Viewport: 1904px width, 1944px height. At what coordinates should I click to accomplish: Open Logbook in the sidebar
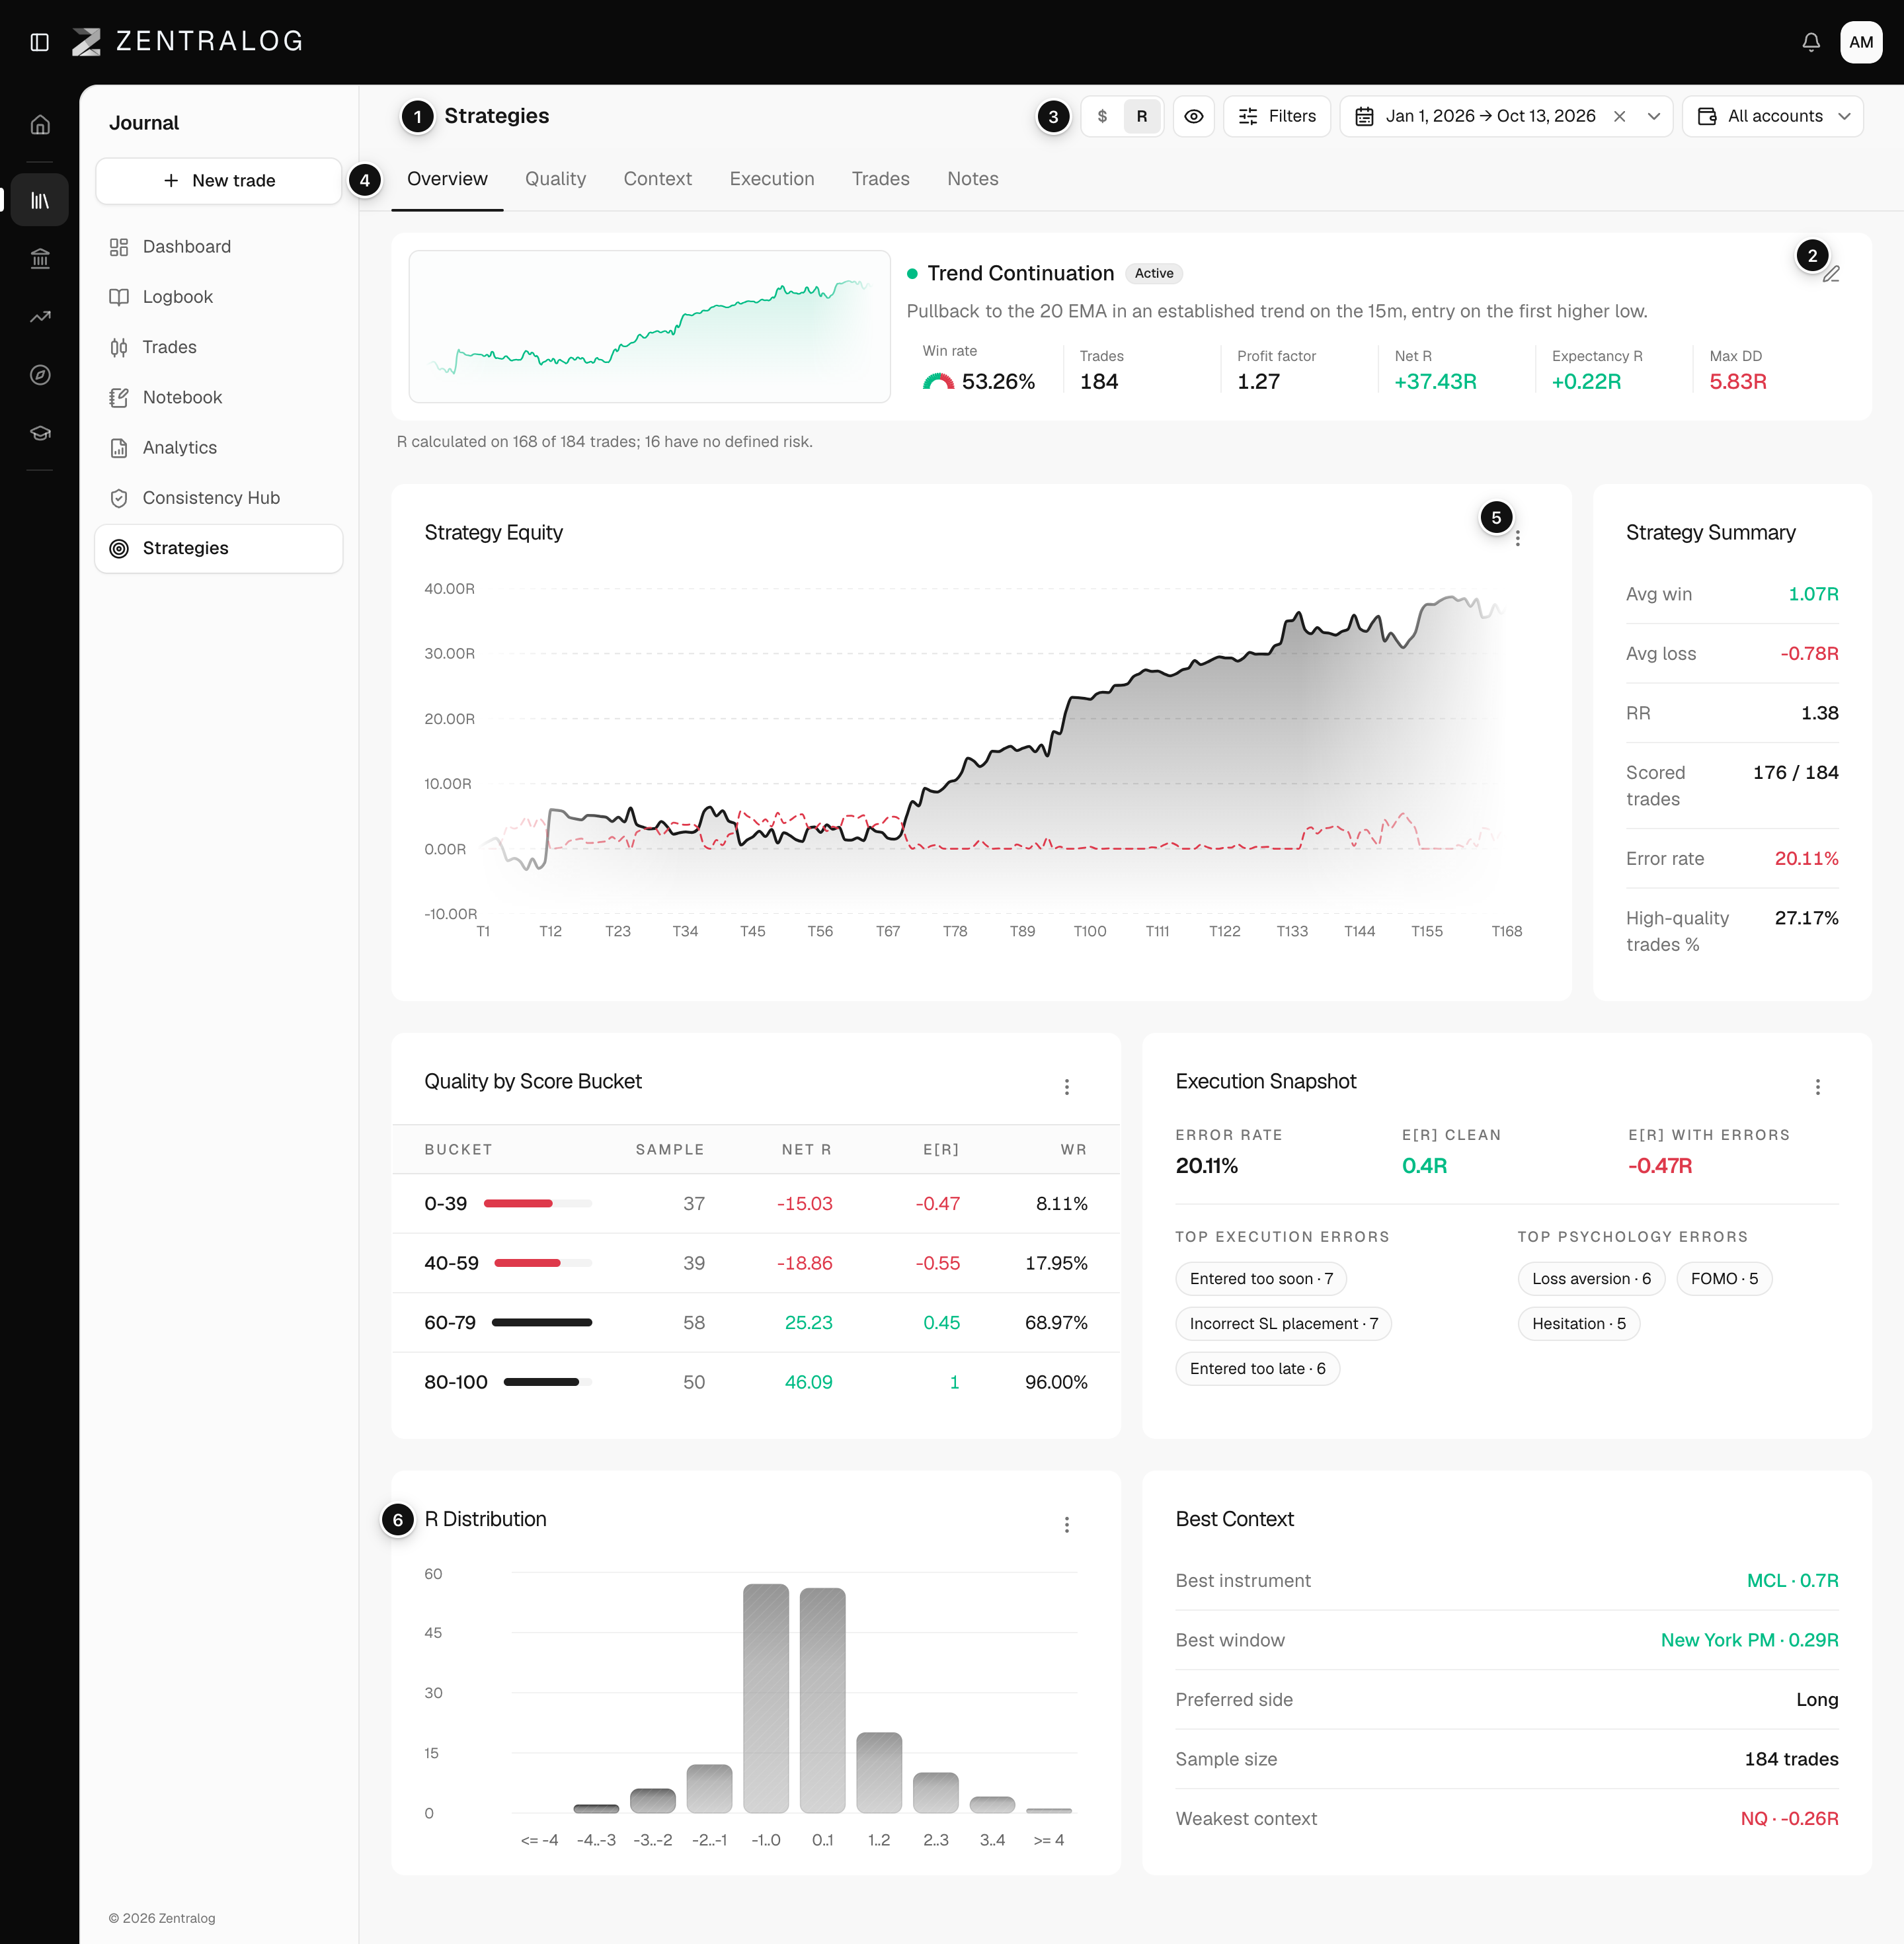coord(219,297)
